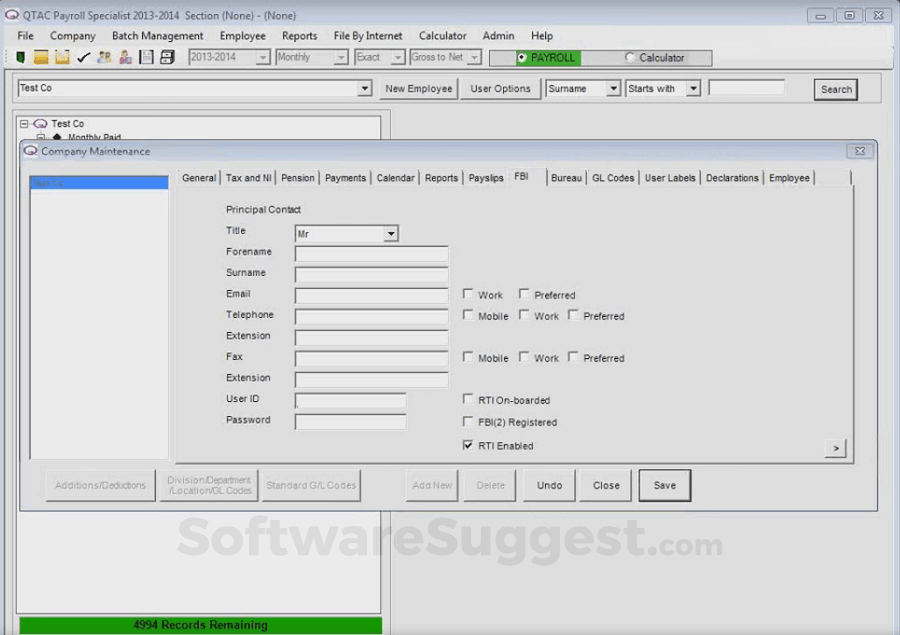Select the single employee toolbar icon
Image resolution: width=900 pixels, height=635 pixels.
pyautogui.click(x=126, y=57)
